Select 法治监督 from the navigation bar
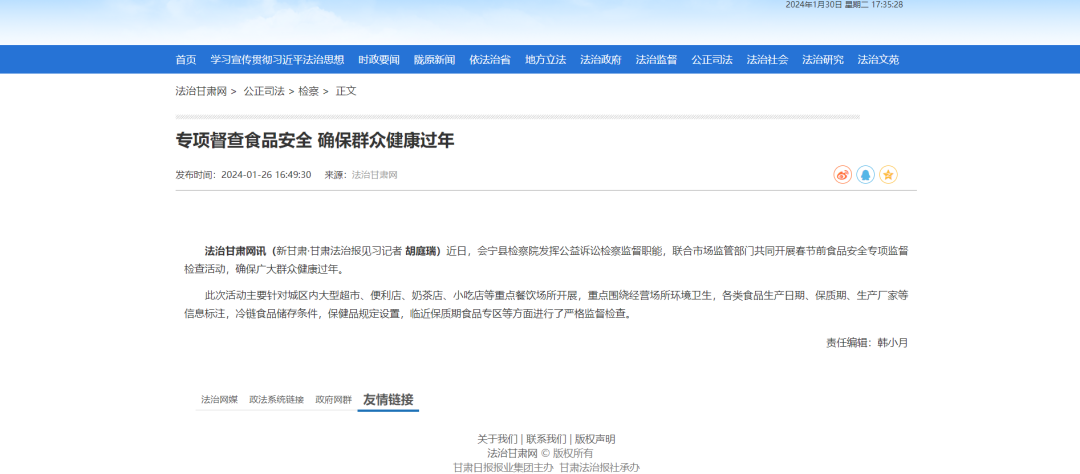Image resolution: width=1080 pixels, height=474 pixels. pos(656,60)
